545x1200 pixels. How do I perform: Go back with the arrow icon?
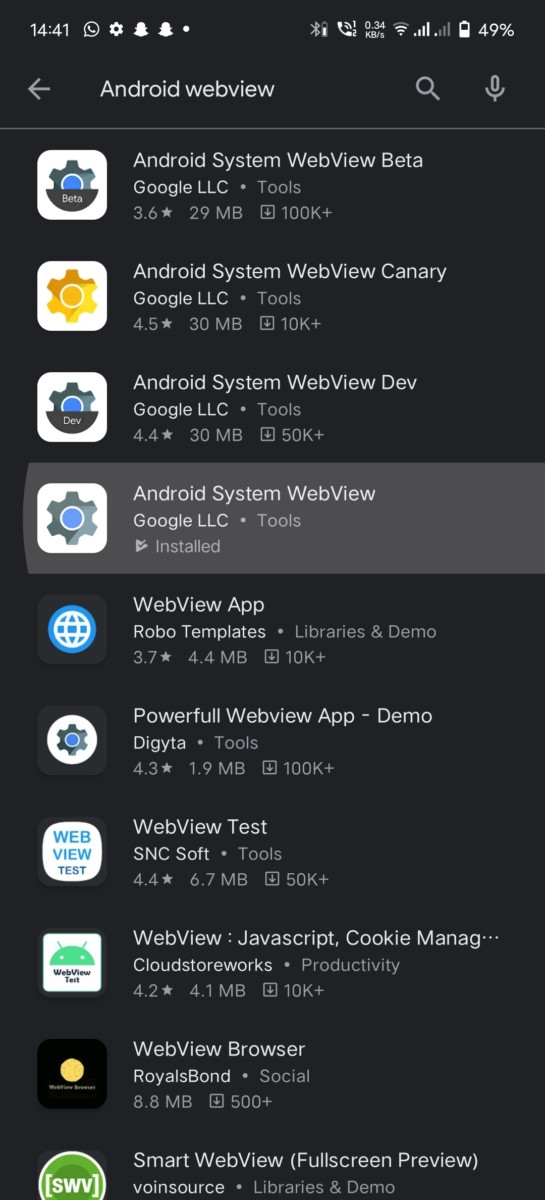(x=39, y=89)
